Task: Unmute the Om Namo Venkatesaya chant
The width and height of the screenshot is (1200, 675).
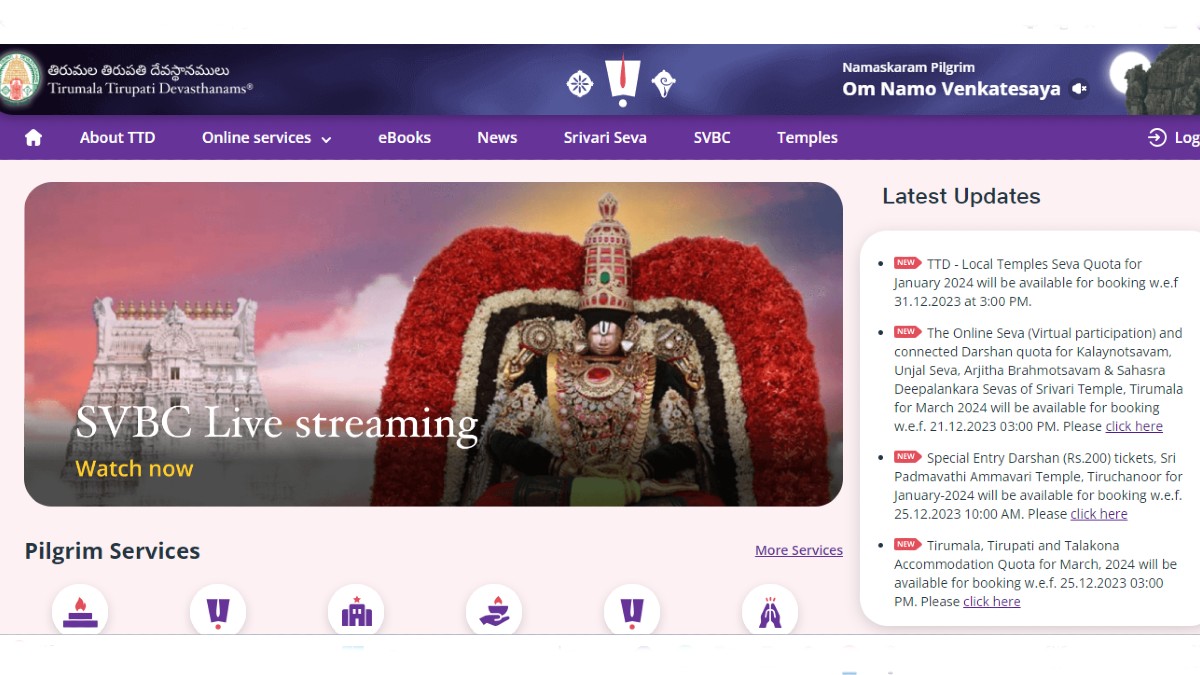Action: tap(1079, 89)
